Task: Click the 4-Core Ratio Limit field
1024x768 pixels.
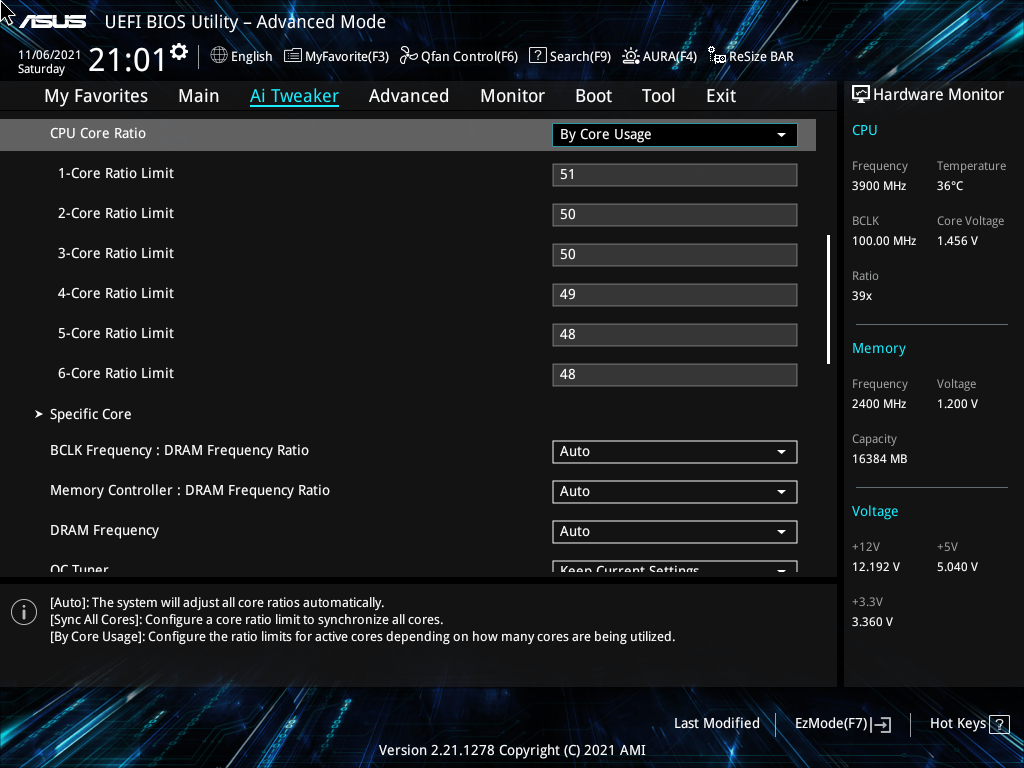Action: (675, 295)
